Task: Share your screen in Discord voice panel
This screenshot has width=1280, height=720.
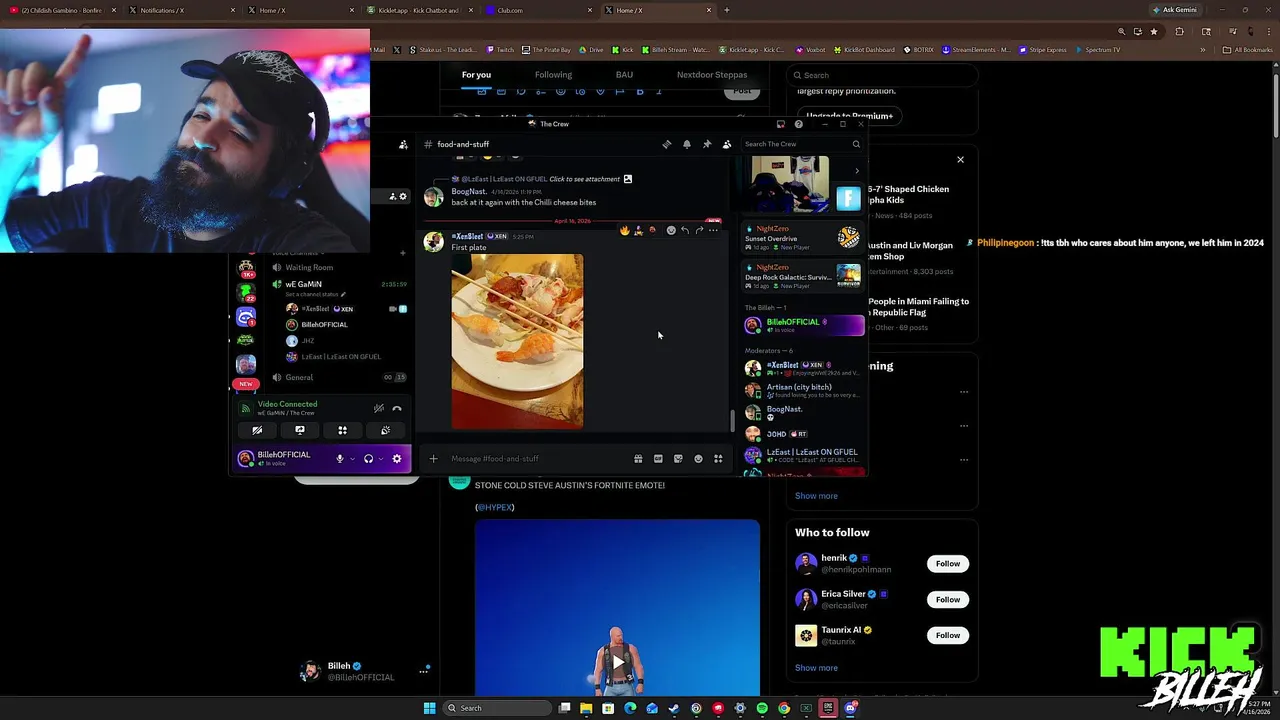Action: point(300,430)
